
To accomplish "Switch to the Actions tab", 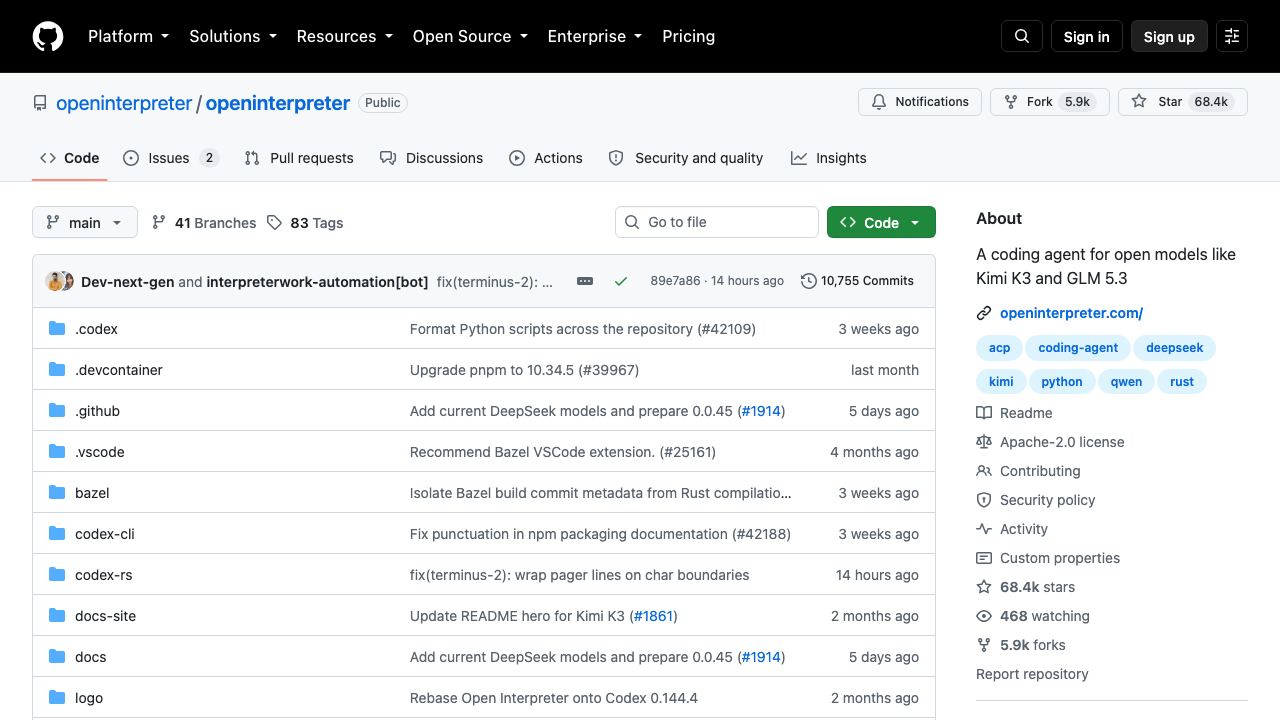I will click(x=546, y=158).
